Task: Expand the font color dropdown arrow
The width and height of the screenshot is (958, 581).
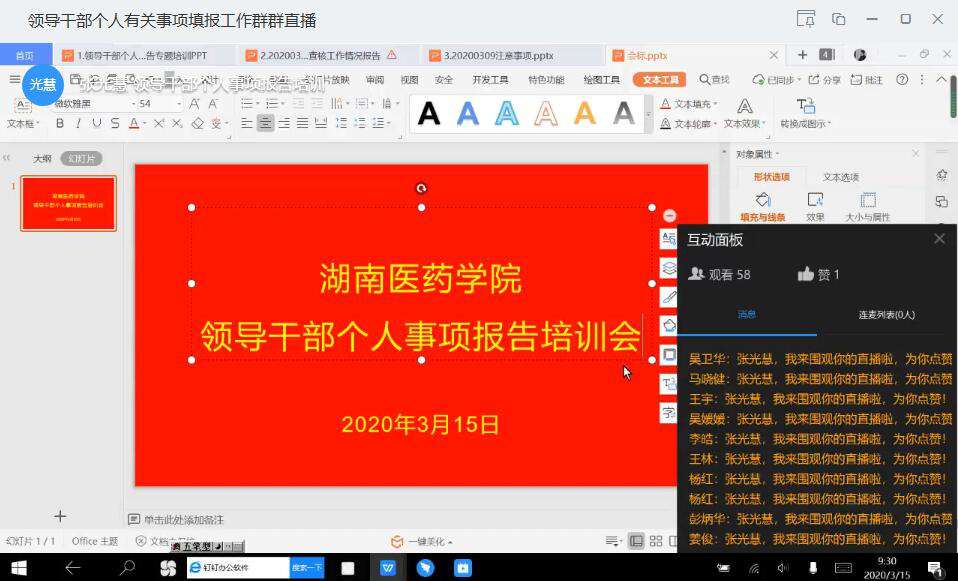Action: click(145, 123)
